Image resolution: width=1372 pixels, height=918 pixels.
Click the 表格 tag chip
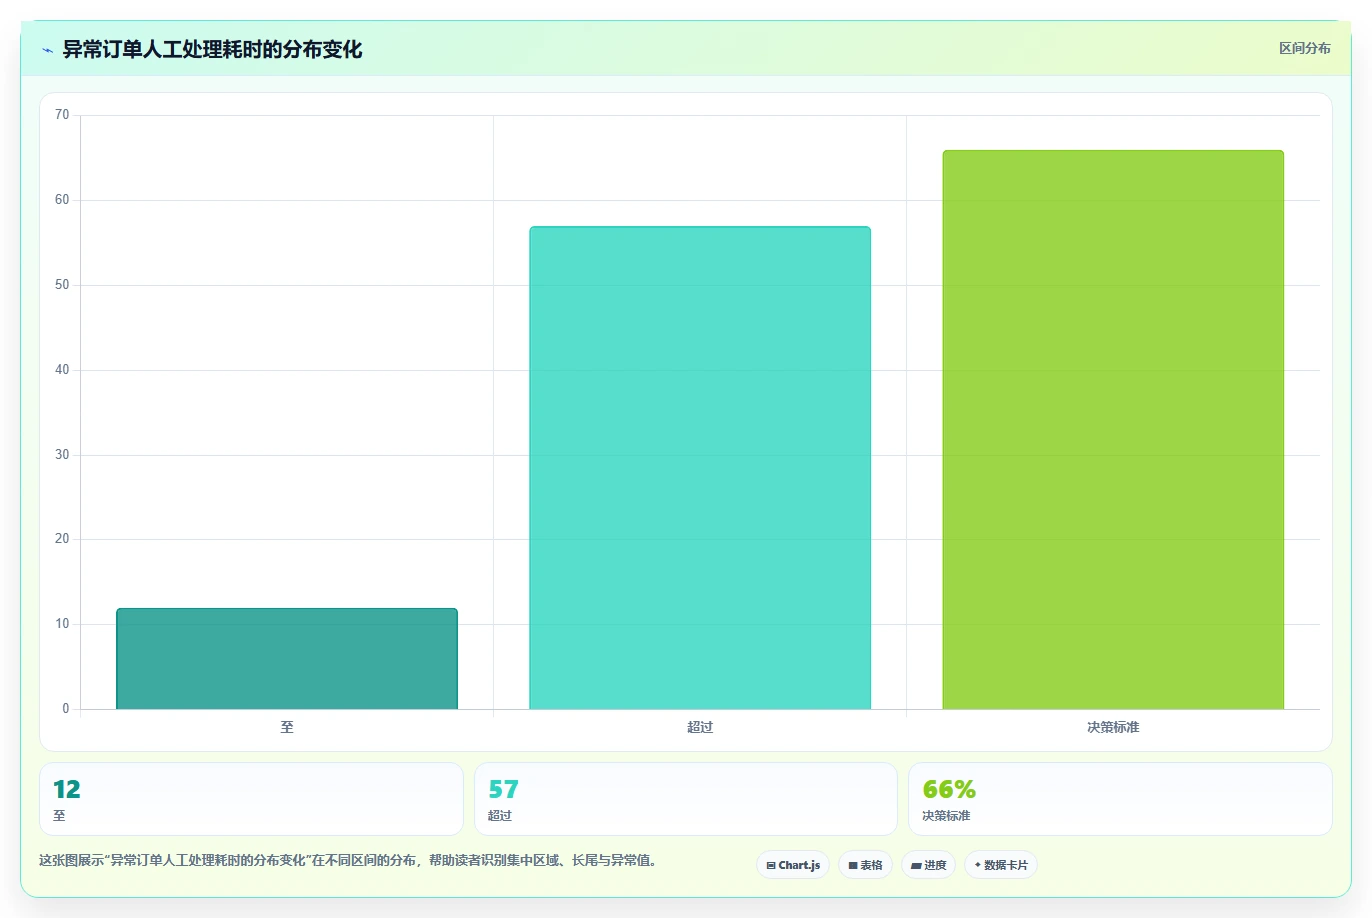click(865, 865)
